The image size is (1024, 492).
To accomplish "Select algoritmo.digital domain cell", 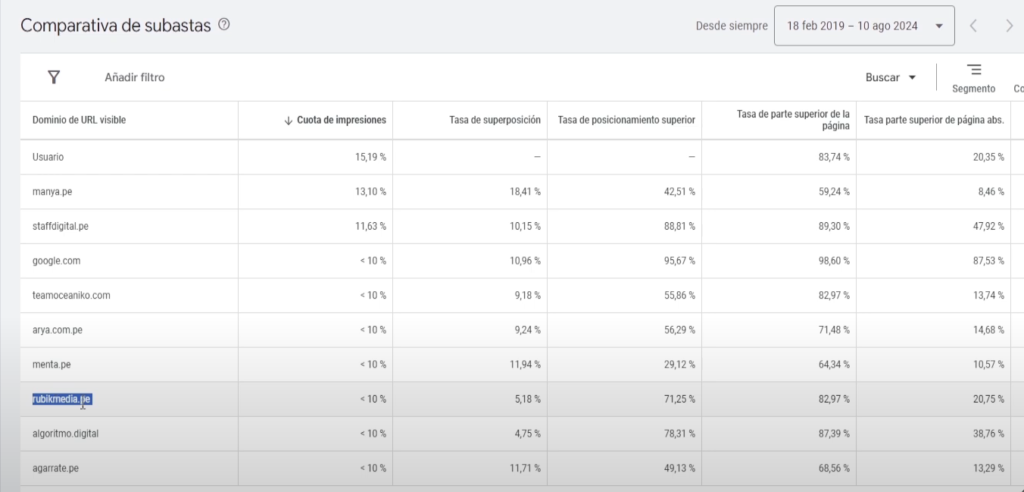I will click(66, 434).
